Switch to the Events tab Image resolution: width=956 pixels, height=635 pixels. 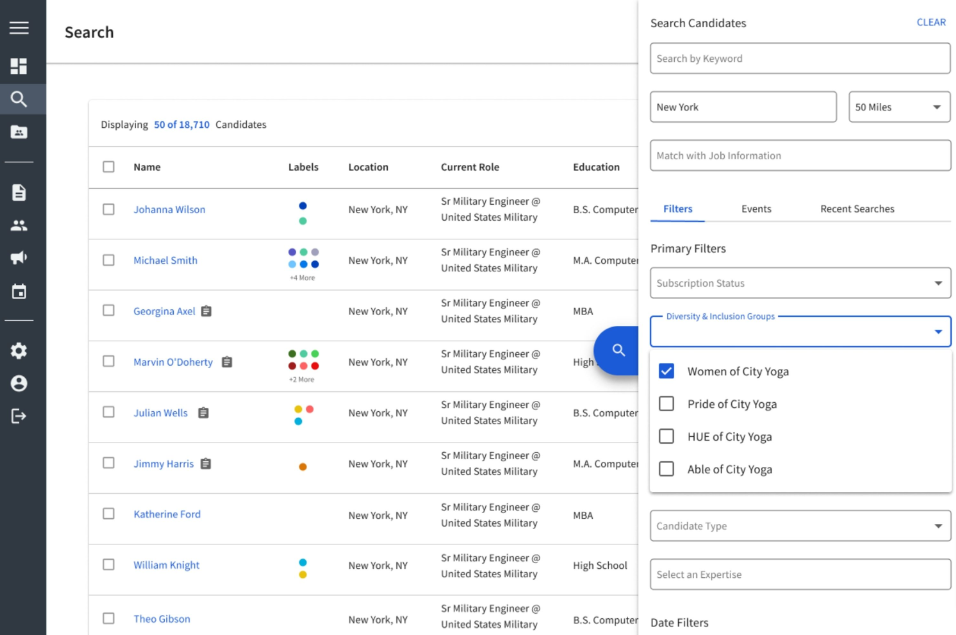click(756, 208)
